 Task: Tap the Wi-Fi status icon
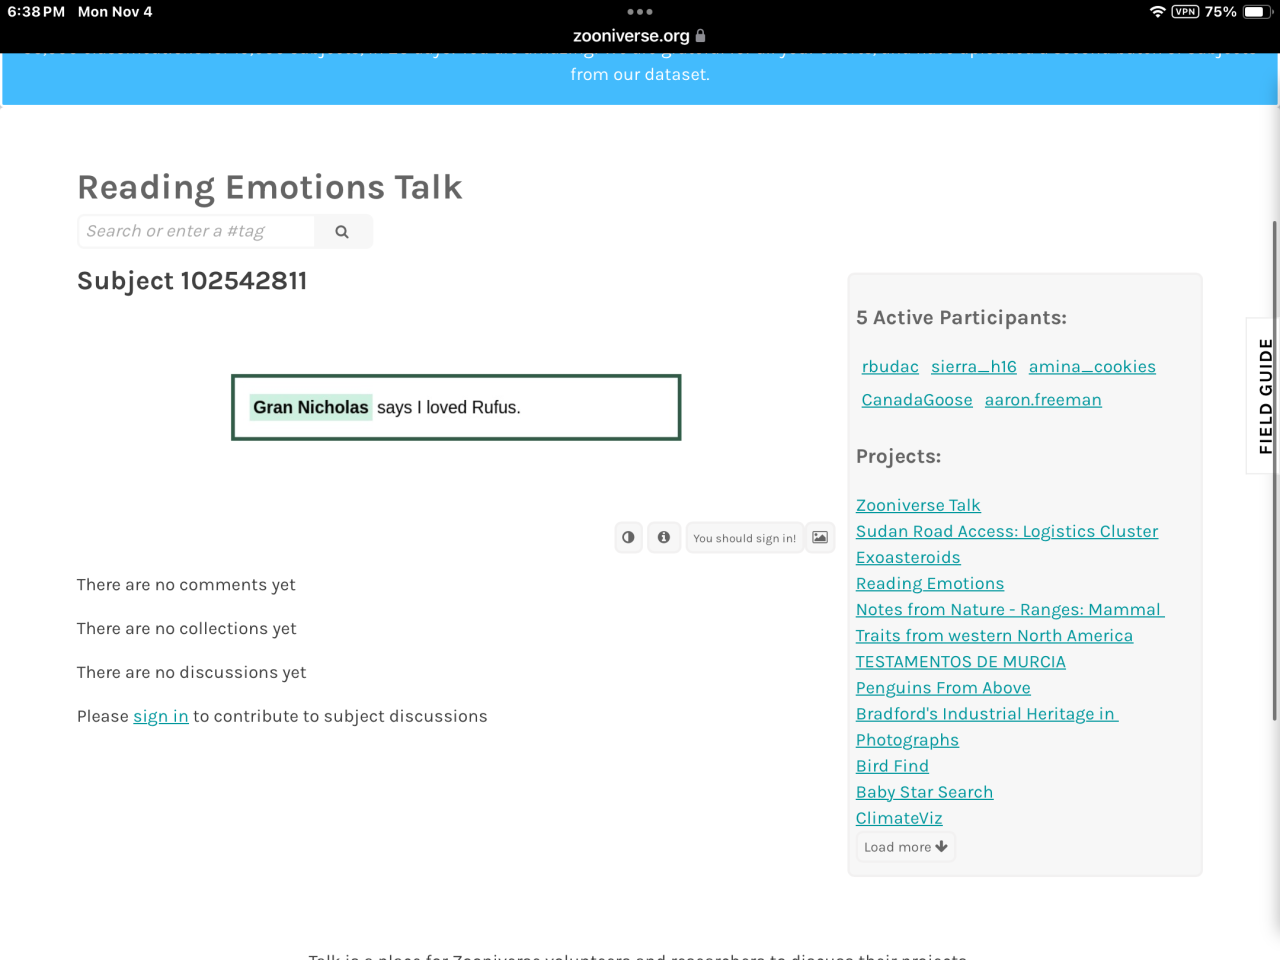pos(1158,12)
